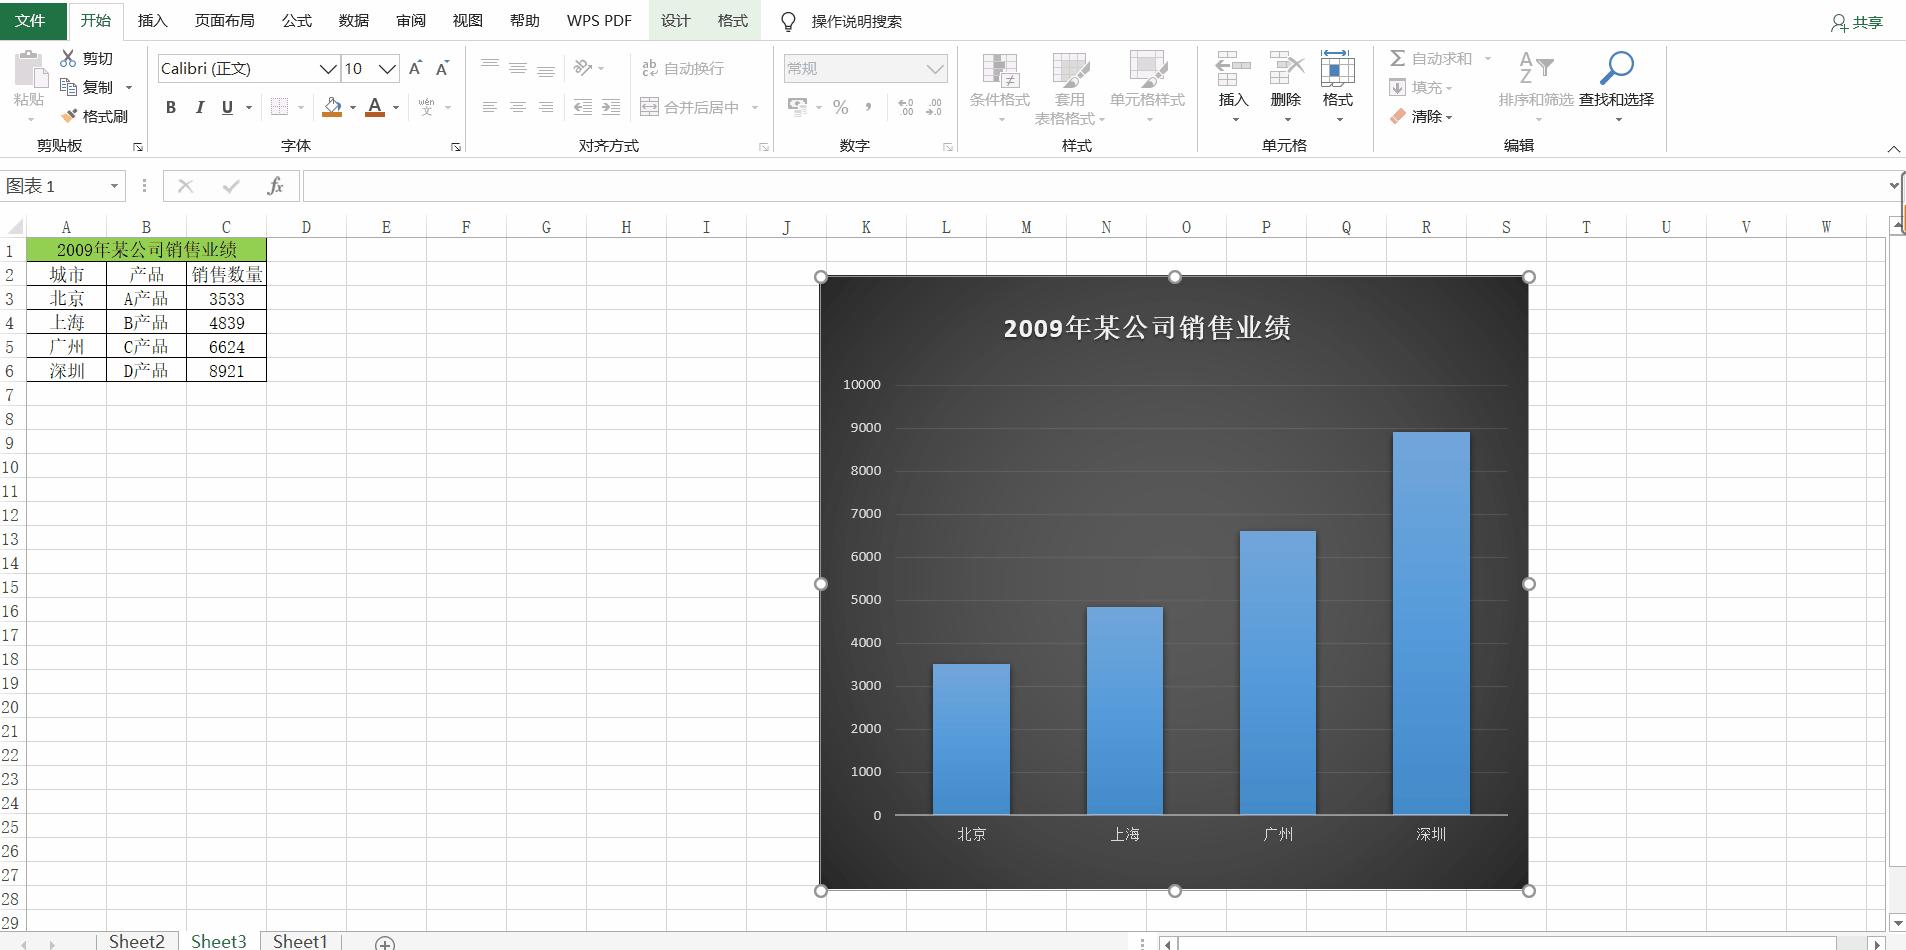Open the font name dropdown
Screen dimensions: 1906x950
(326, 68)
